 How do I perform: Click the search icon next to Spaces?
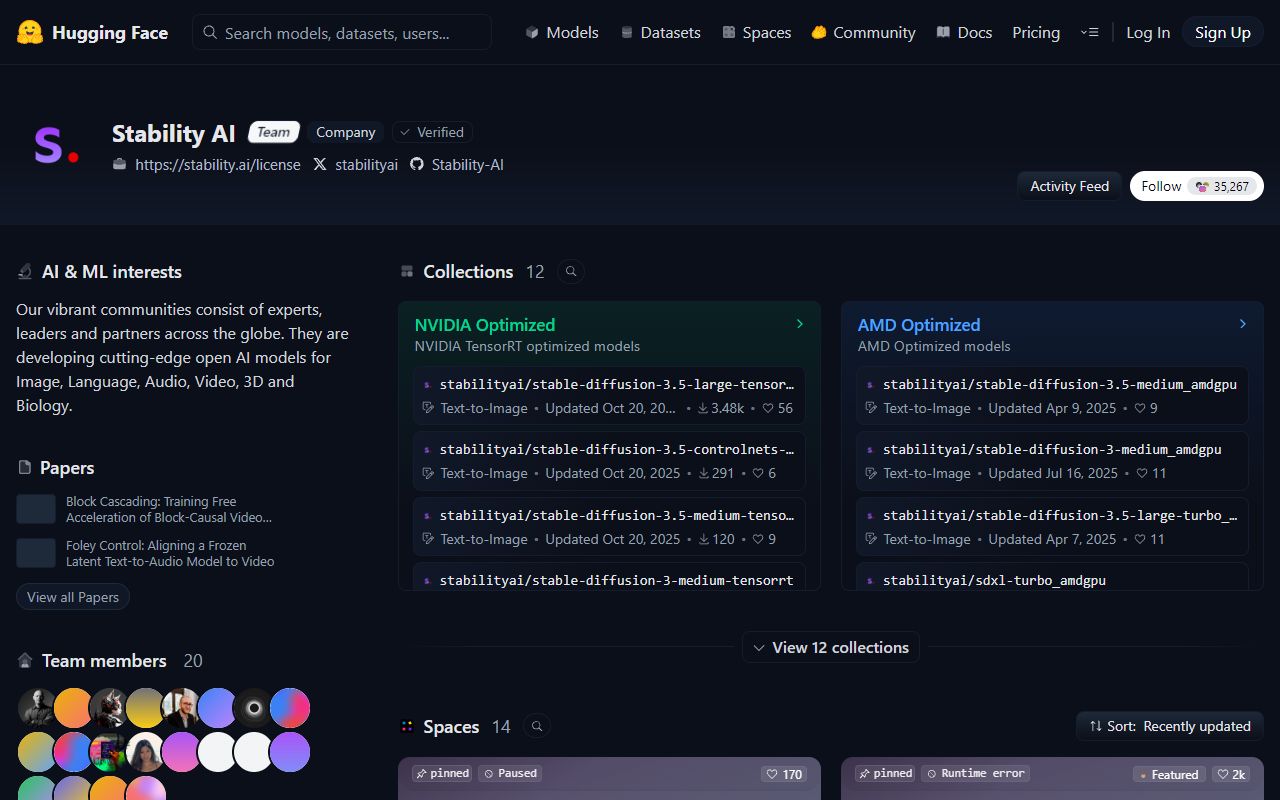click(x=537, y=726)
